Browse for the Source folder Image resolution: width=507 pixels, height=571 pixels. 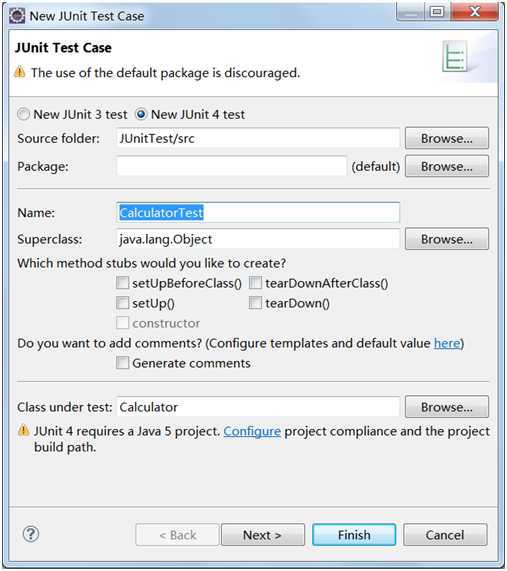pyautogui.click(x=447, y=138)
